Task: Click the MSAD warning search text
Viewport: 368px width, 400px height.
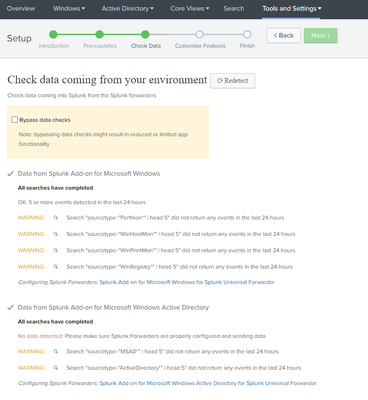Action: click(x=172, y=351)
